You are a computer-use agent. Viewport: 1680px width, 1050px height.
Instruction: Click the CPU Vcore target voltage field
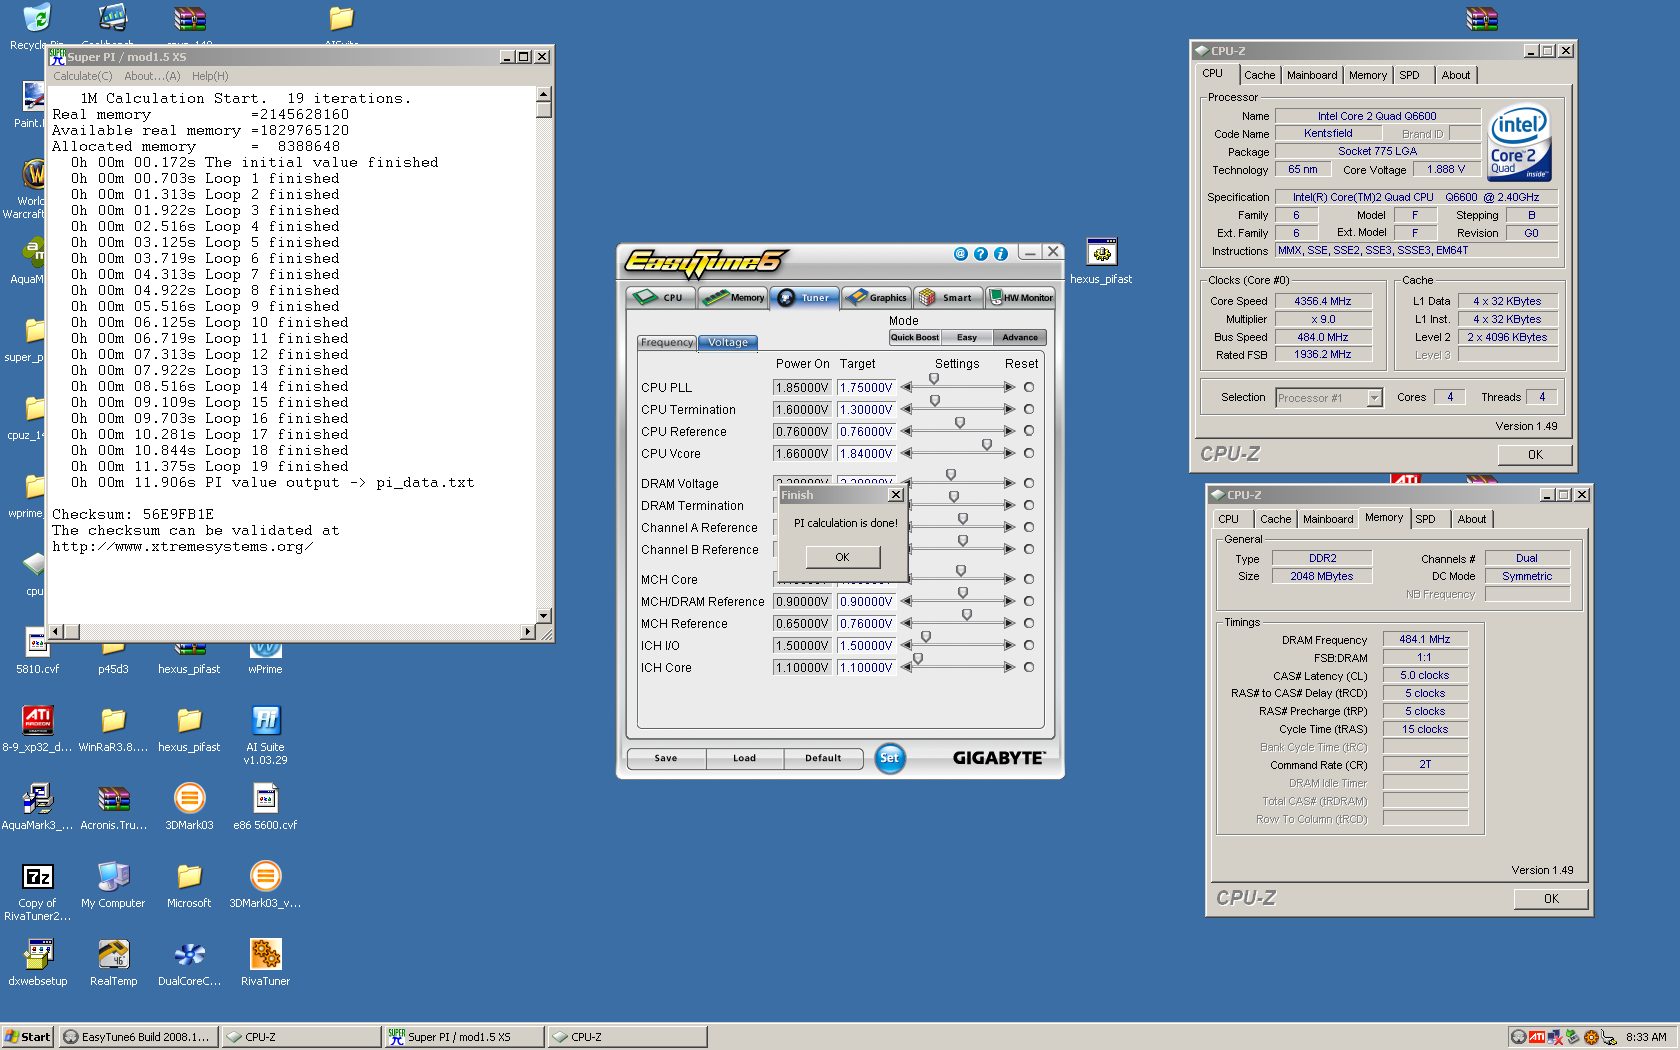866,453
